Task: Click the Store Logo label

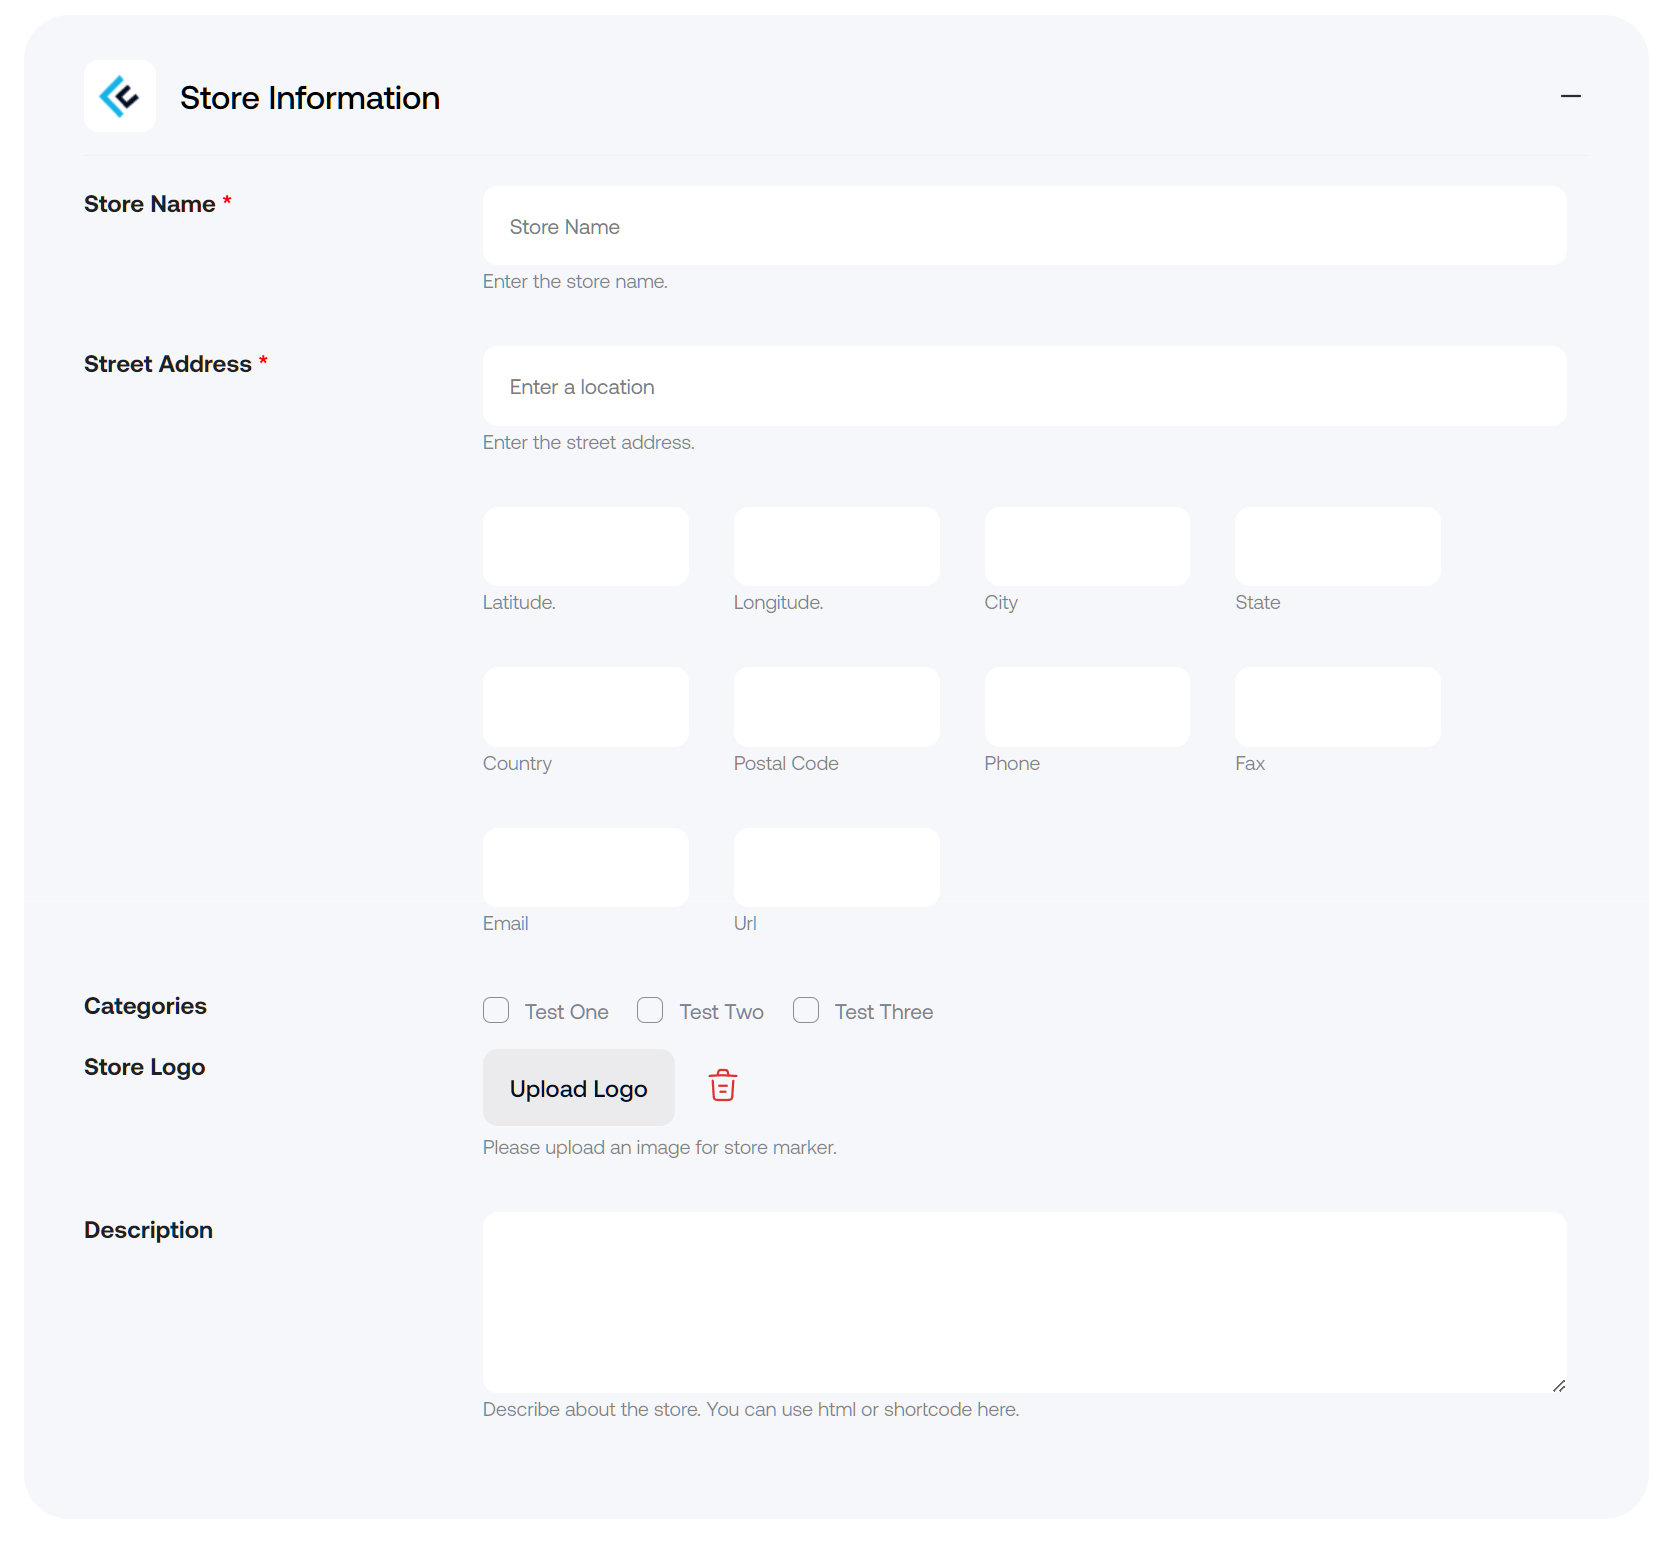Action: 144,1067
